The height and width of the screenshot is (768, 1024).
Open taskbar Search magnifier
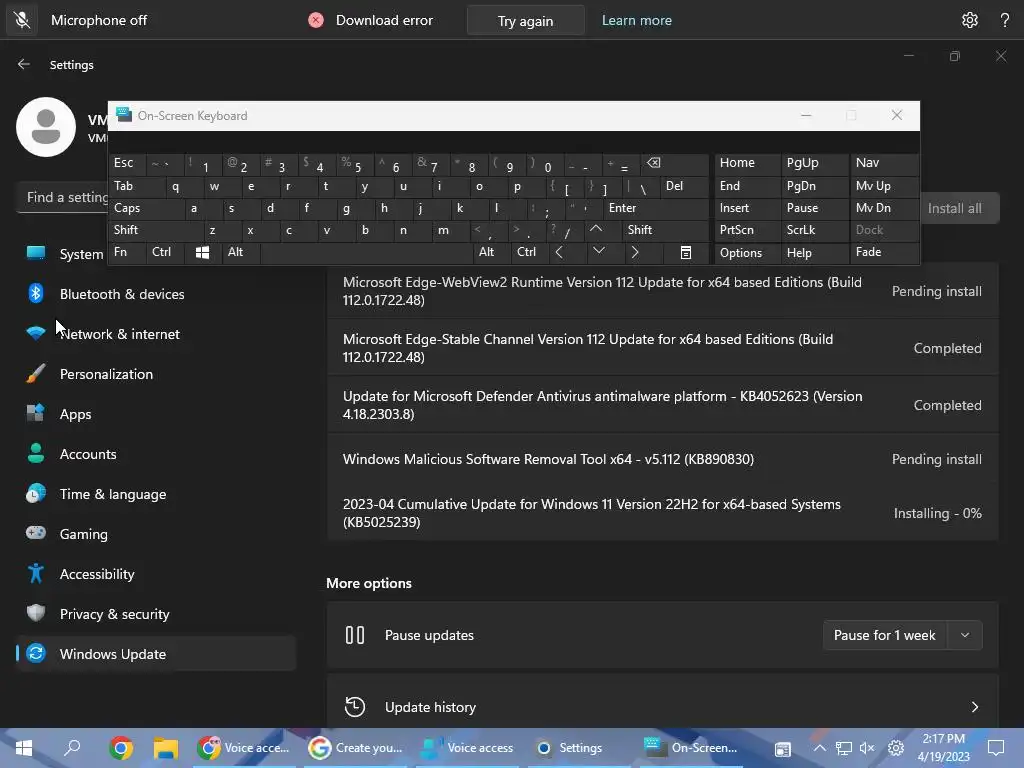click(72, 748)
